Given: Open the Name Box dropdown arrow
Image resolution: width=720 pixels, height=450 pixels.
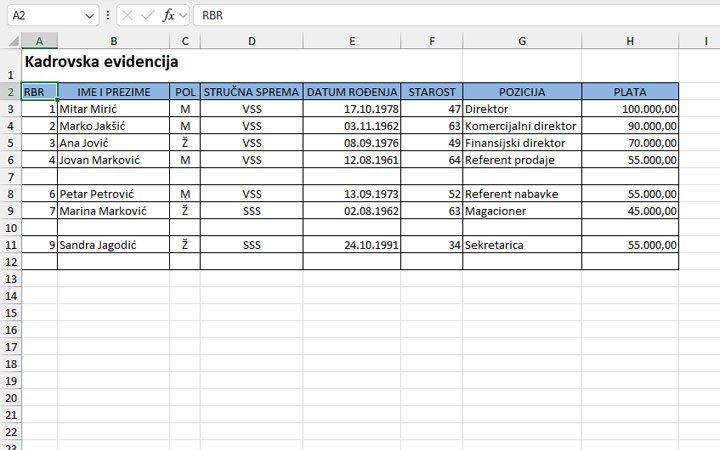Looking at the screenshot, I should pyautogui.click(x=90, y=16).
